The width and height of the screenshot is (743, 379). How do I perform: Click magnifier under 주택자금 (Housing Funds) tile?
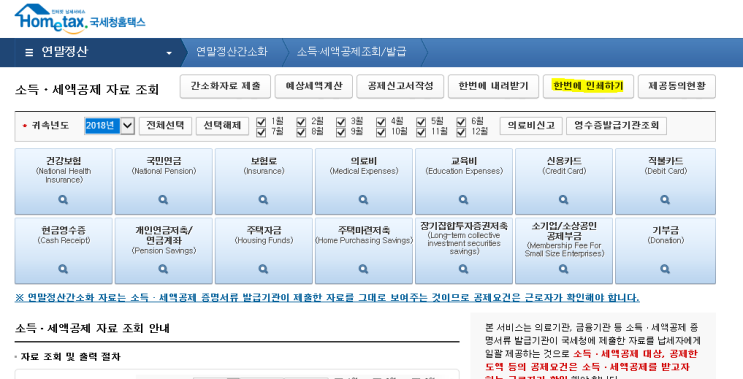tap(263, 269)
